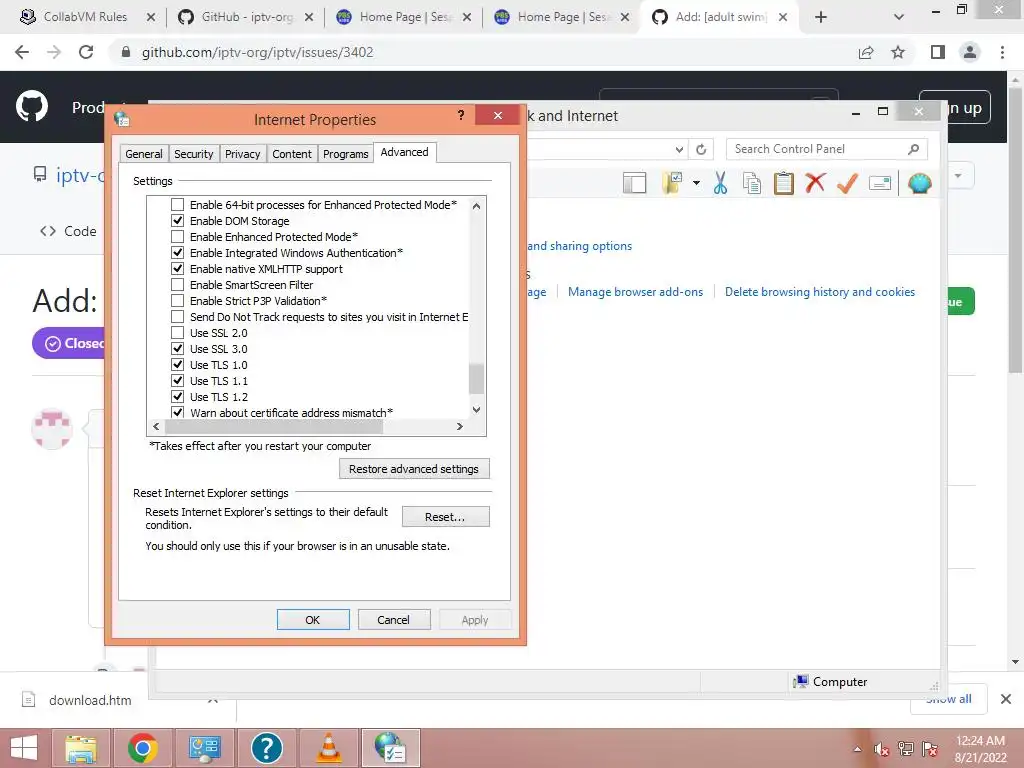This screenshot has width=1024, height=768.
Task: Open Chrome side panel icon
Action: coord(938,52)
